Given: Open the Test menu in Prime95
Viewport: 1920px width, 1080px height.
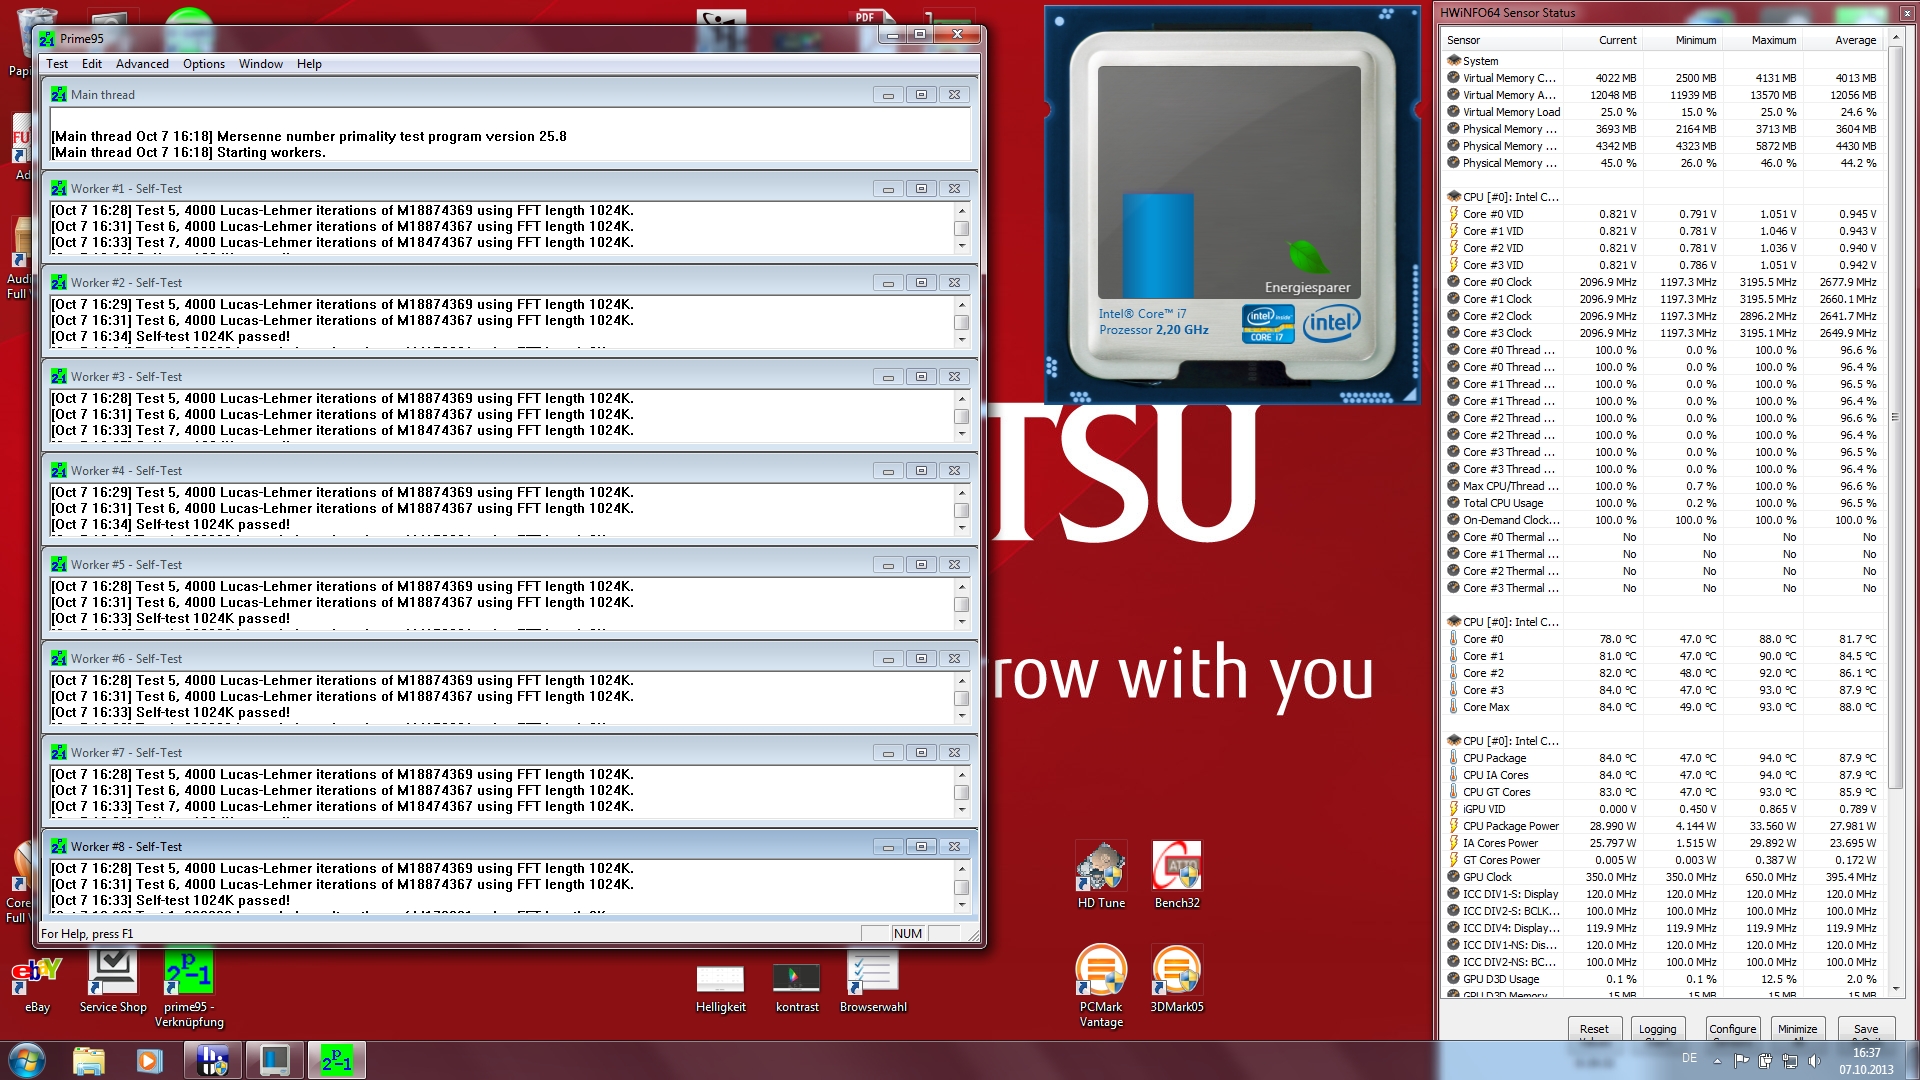Looking at the screenshot, I should [57, 64].
